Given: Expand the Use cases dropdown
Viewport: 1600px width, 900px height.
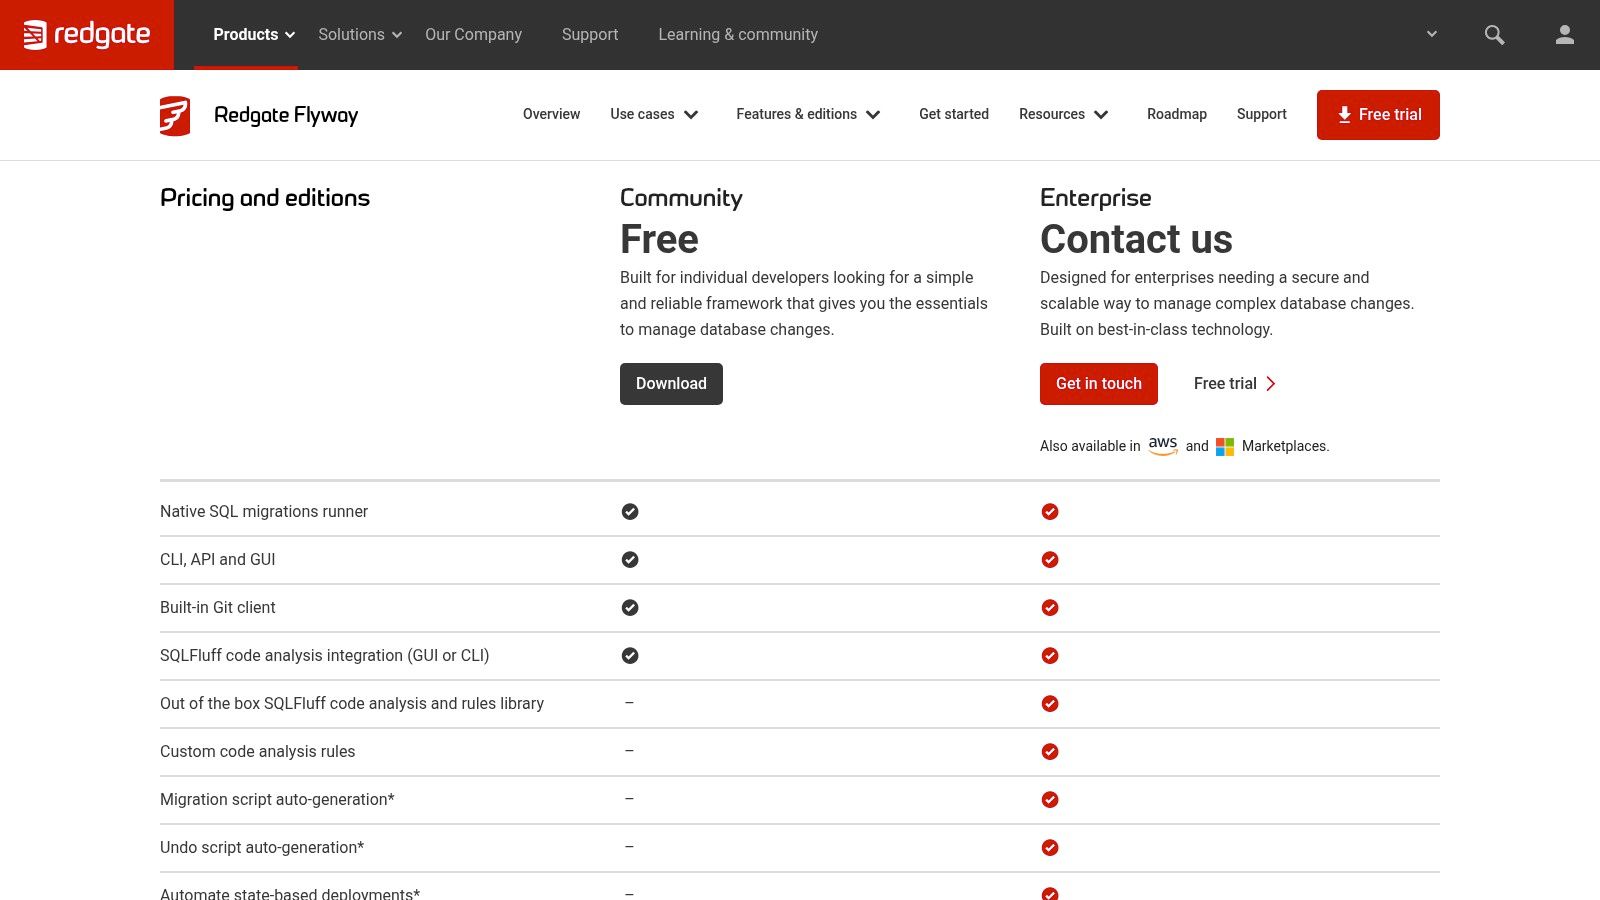Looking at the screenshot, I should (654, 115).
